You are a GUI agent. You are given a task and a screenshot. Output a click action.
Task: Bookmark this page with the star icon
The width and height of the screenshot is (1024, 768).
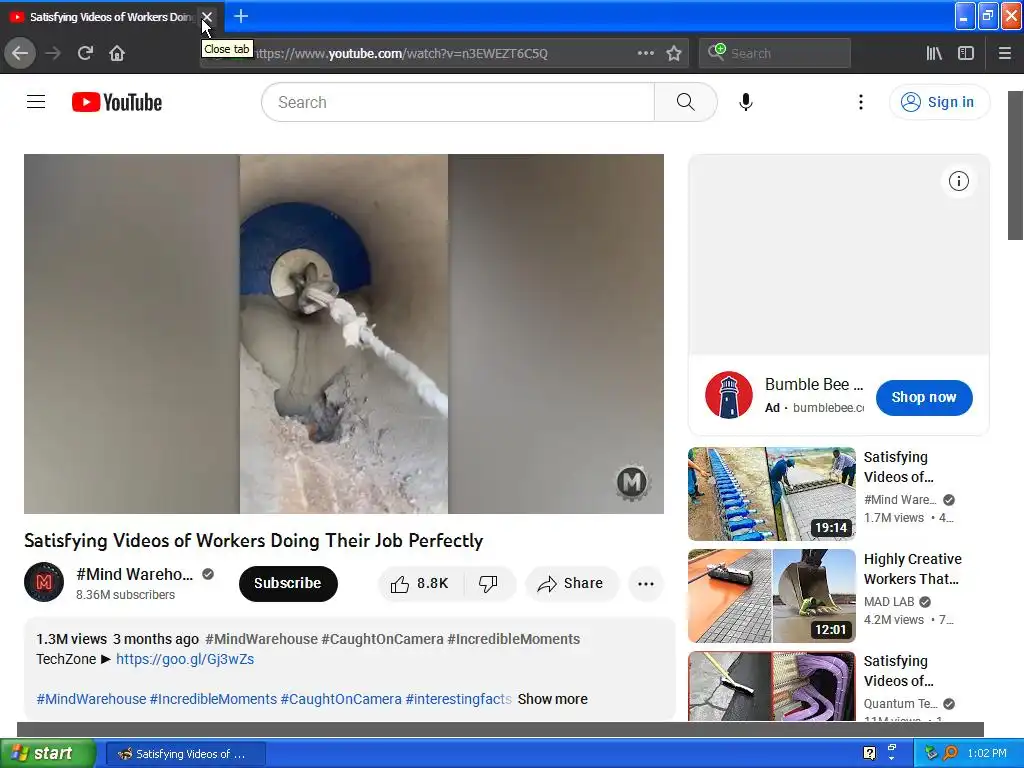pos(674,53)
